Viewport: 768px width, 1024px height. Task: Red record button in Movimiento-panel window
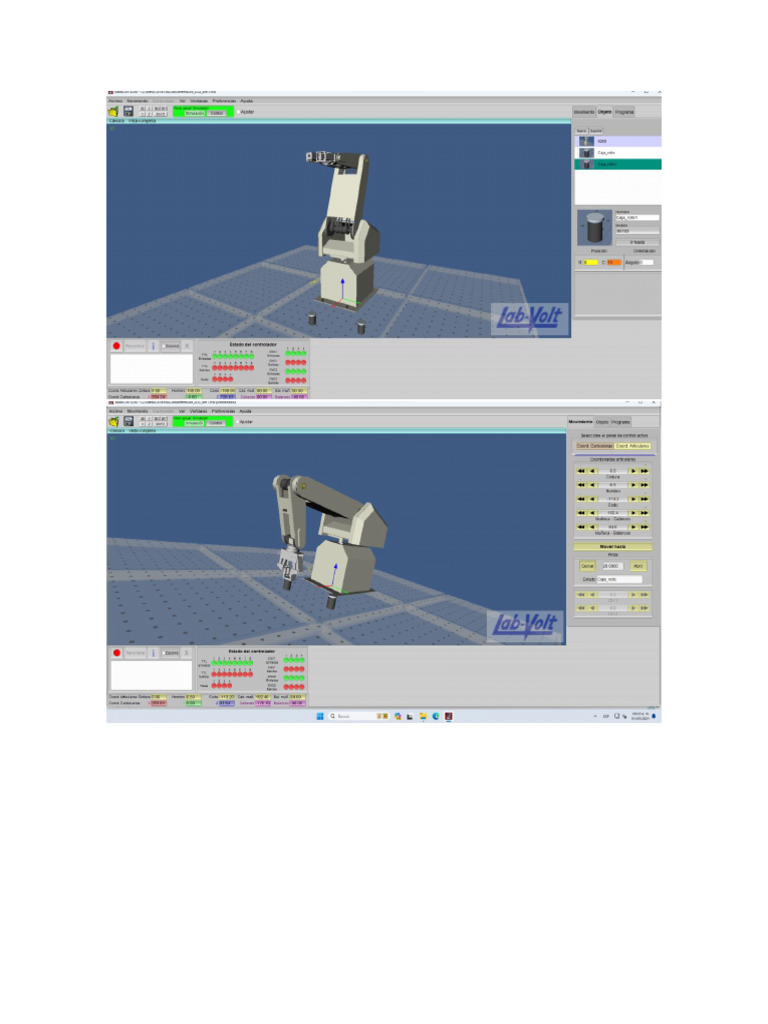pos(116,653)
